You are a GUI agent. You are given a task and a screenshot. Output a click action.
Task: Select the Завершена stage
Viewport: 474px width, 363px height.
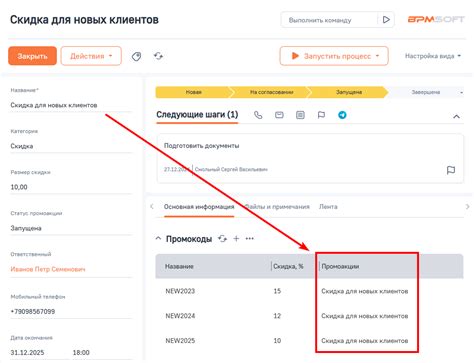pyautogui.click(x=426, y=92)
